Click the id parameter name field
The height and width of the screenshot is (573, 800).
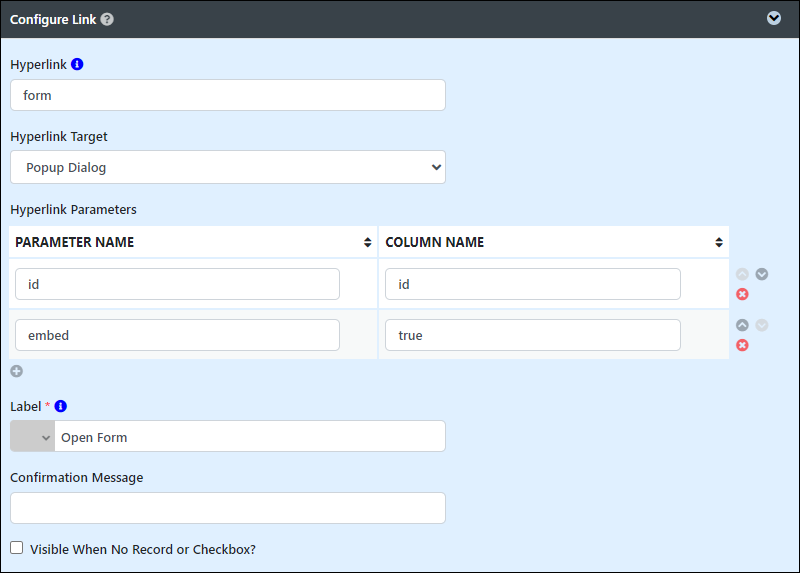[x=177, y=284]
